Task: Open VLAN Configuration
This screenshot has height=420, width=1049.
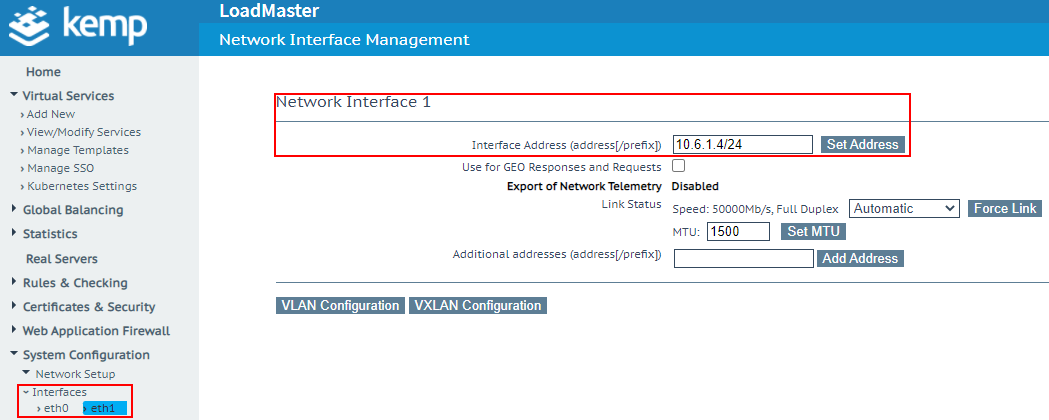Action: [341, 306]
